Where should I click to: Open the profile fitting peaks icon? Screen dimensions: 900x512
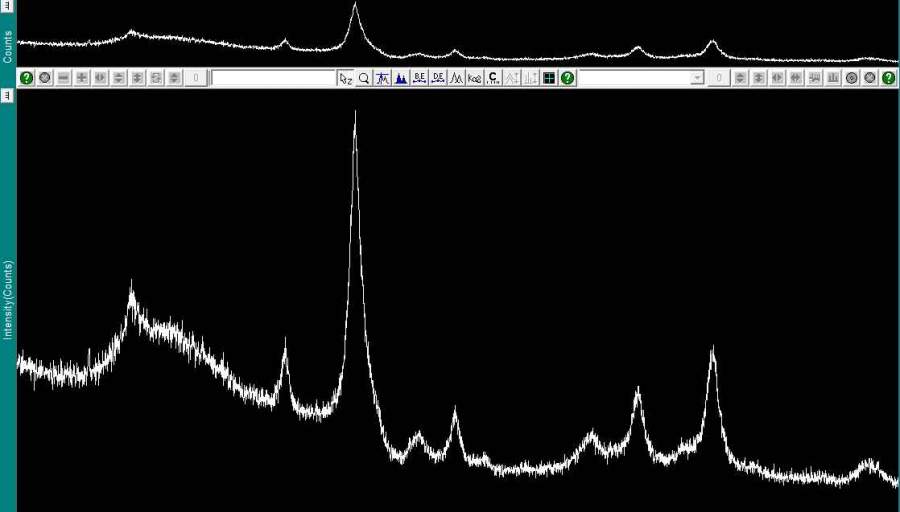click(x=456, y=78)
